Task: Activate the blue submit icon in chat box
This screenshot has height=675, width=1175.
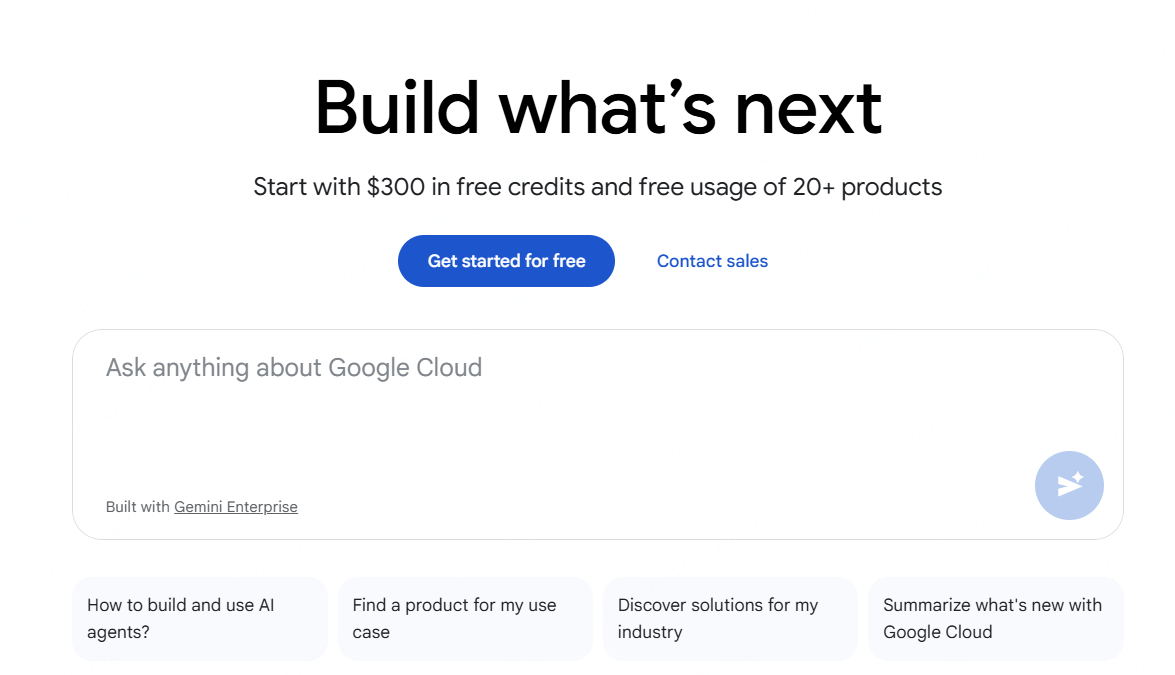Action: [x=1068, y=485]
